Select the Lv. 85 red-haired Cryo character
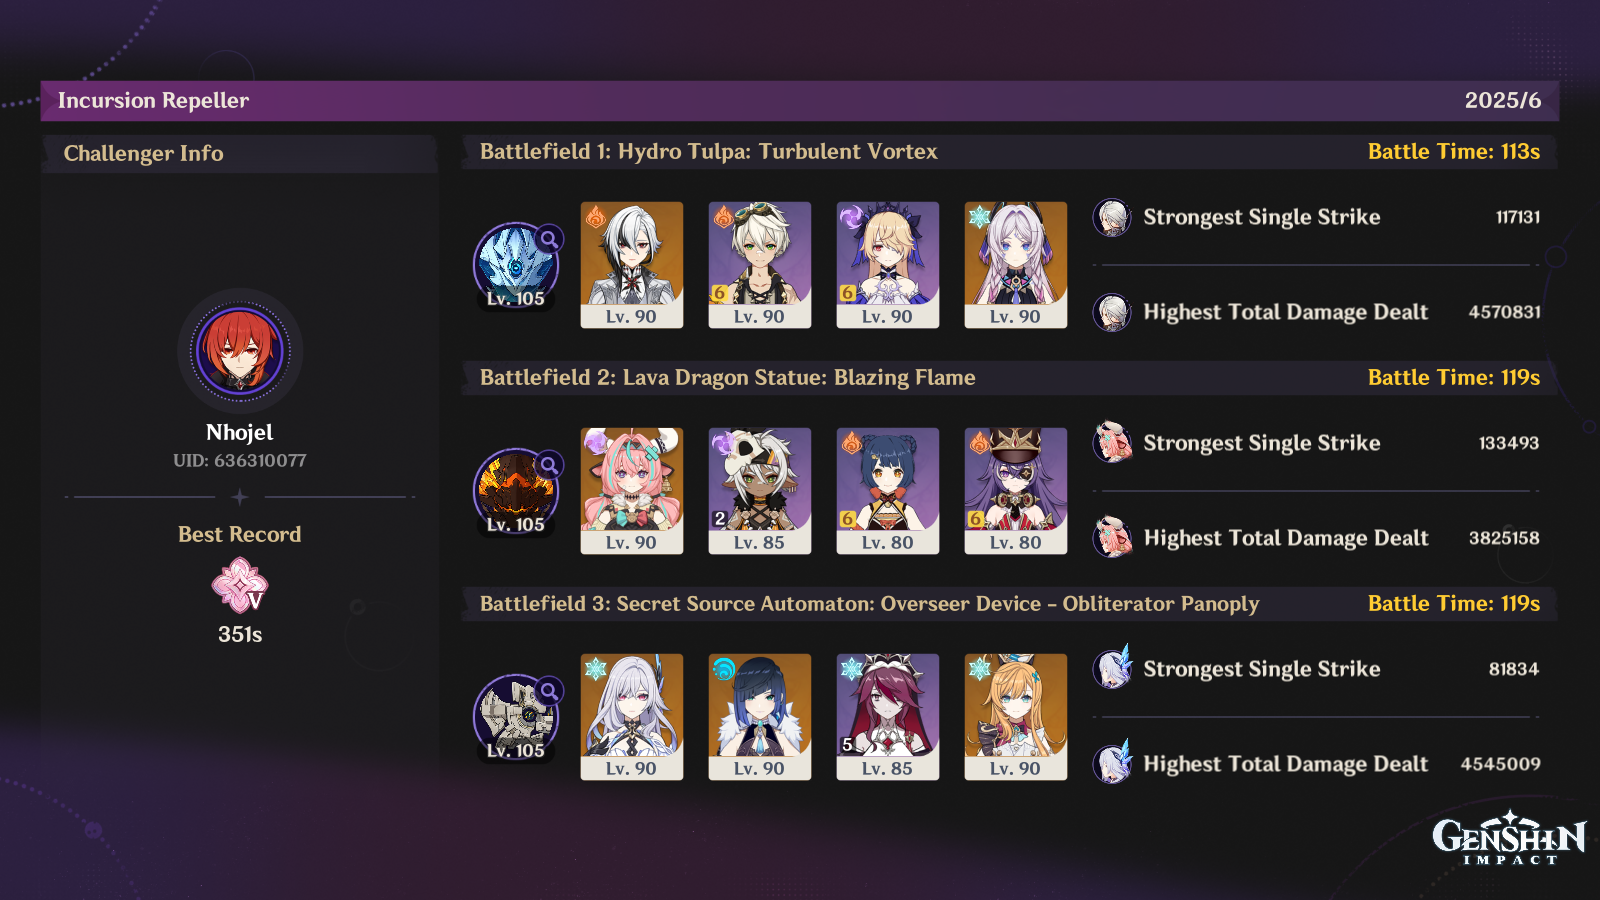The image size is (1600, 900). tap(888, 717)
